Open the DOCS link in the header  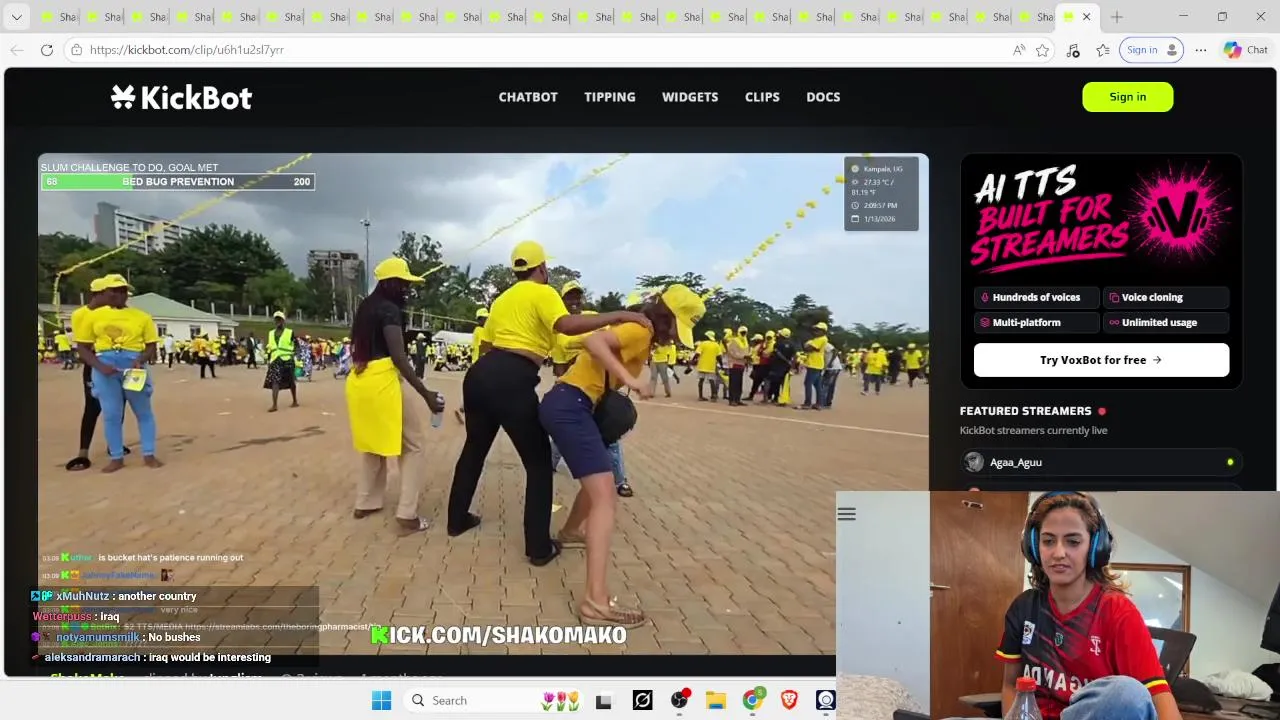pyautogui.click(x=823, y=97)
